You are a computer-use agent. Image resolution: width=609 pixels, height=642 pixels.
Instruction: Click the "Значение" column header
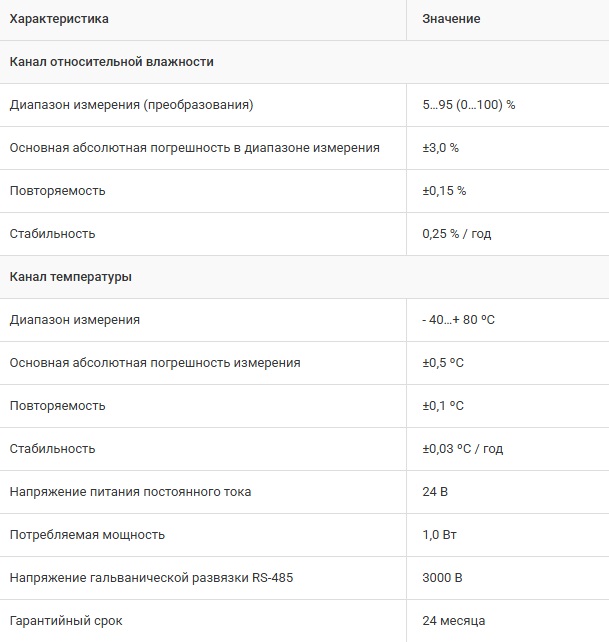click(x=451, y=19)
